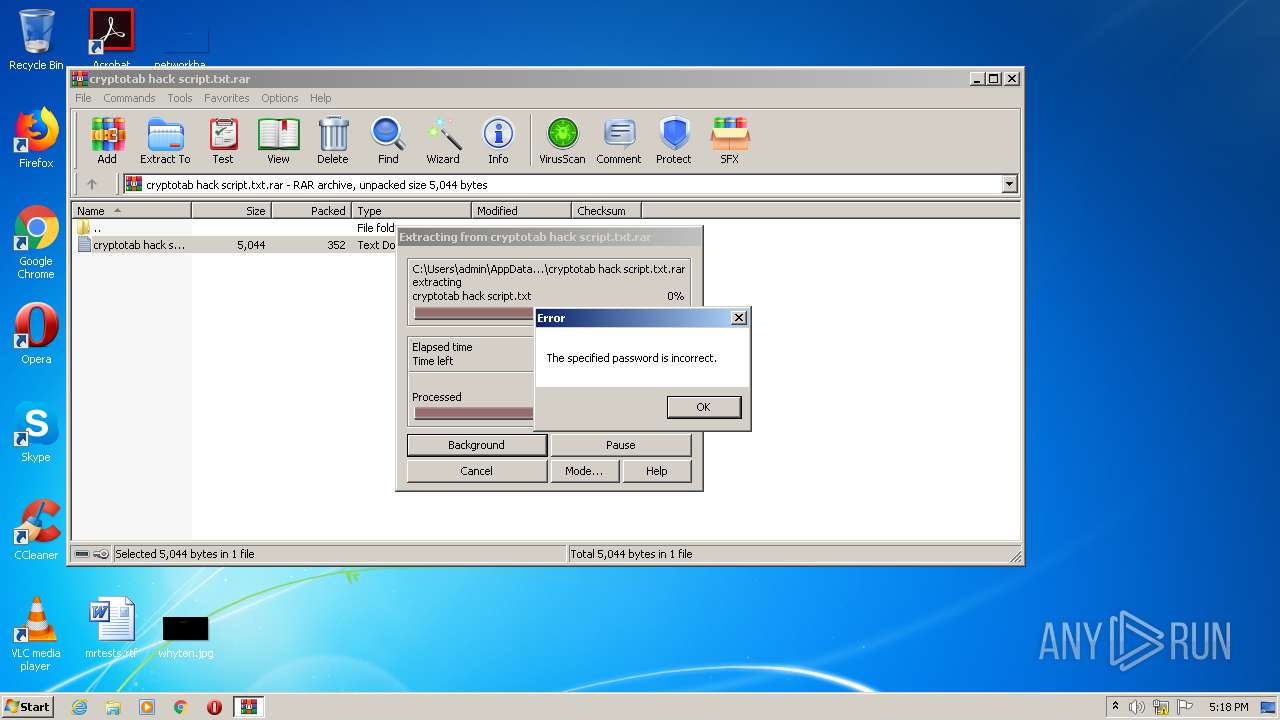Sort by the Size column header
This screenshot has height=720, width=1280.
pyautogui.click(x=232, y=211)
